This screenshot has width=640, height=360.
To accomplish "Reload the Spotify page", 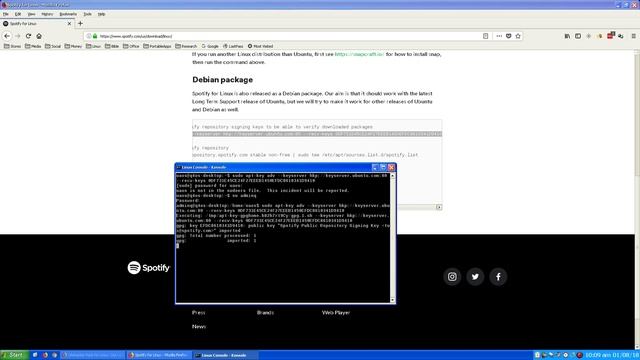I will 28,36.
